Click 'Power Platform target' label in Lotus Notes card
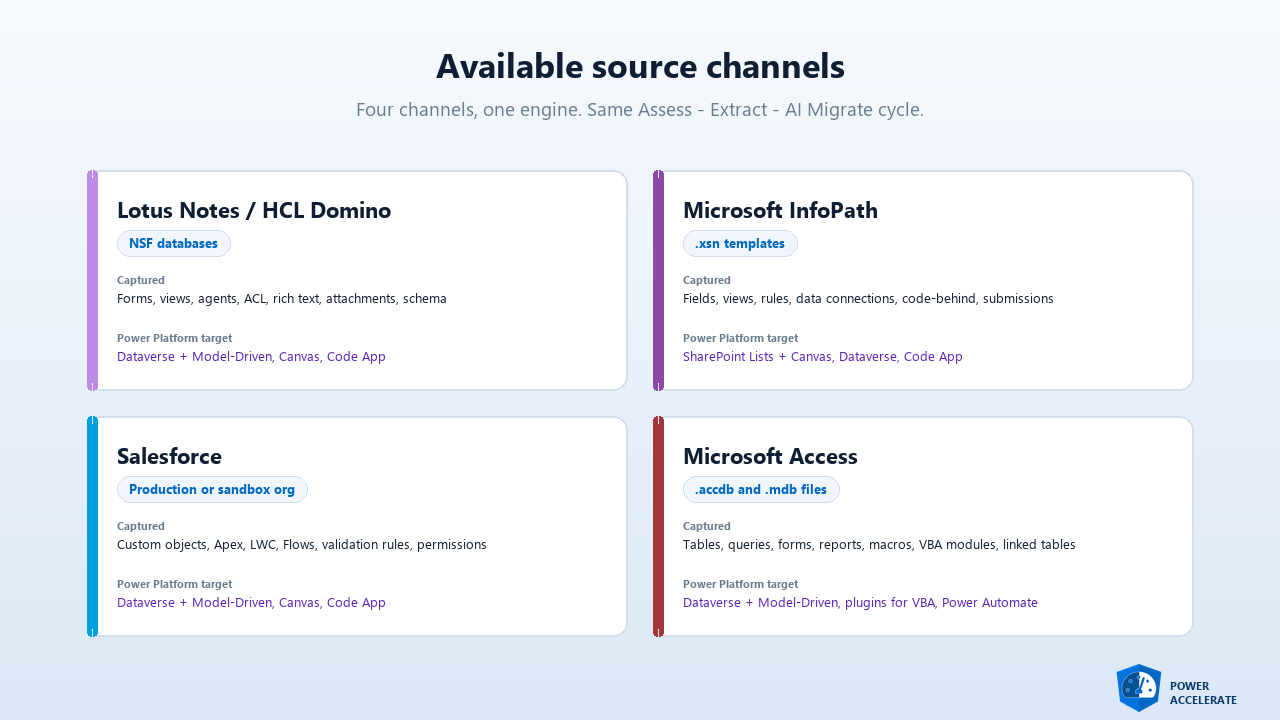This screenshot has height=720, width=1280. pos(174,338)
